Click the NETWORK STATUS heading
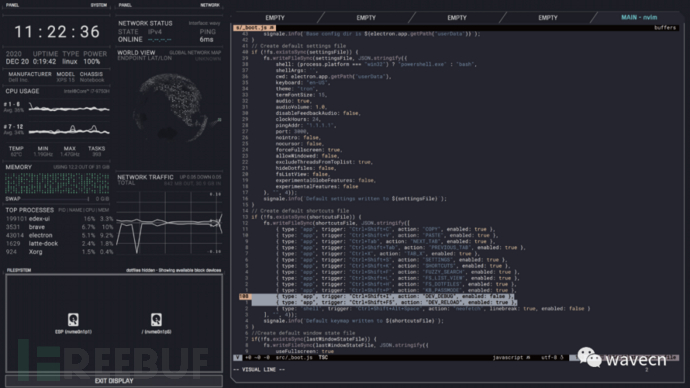690x388 pixels. (145, 23)
